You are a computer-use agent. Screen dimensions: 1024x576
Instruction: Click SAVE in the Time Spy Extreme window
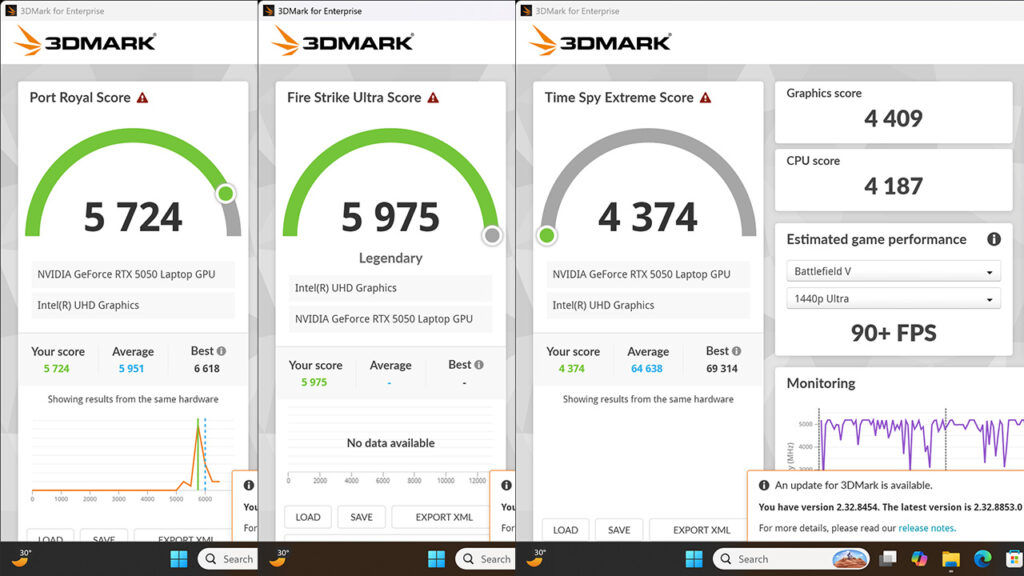(x=619, y=530)
